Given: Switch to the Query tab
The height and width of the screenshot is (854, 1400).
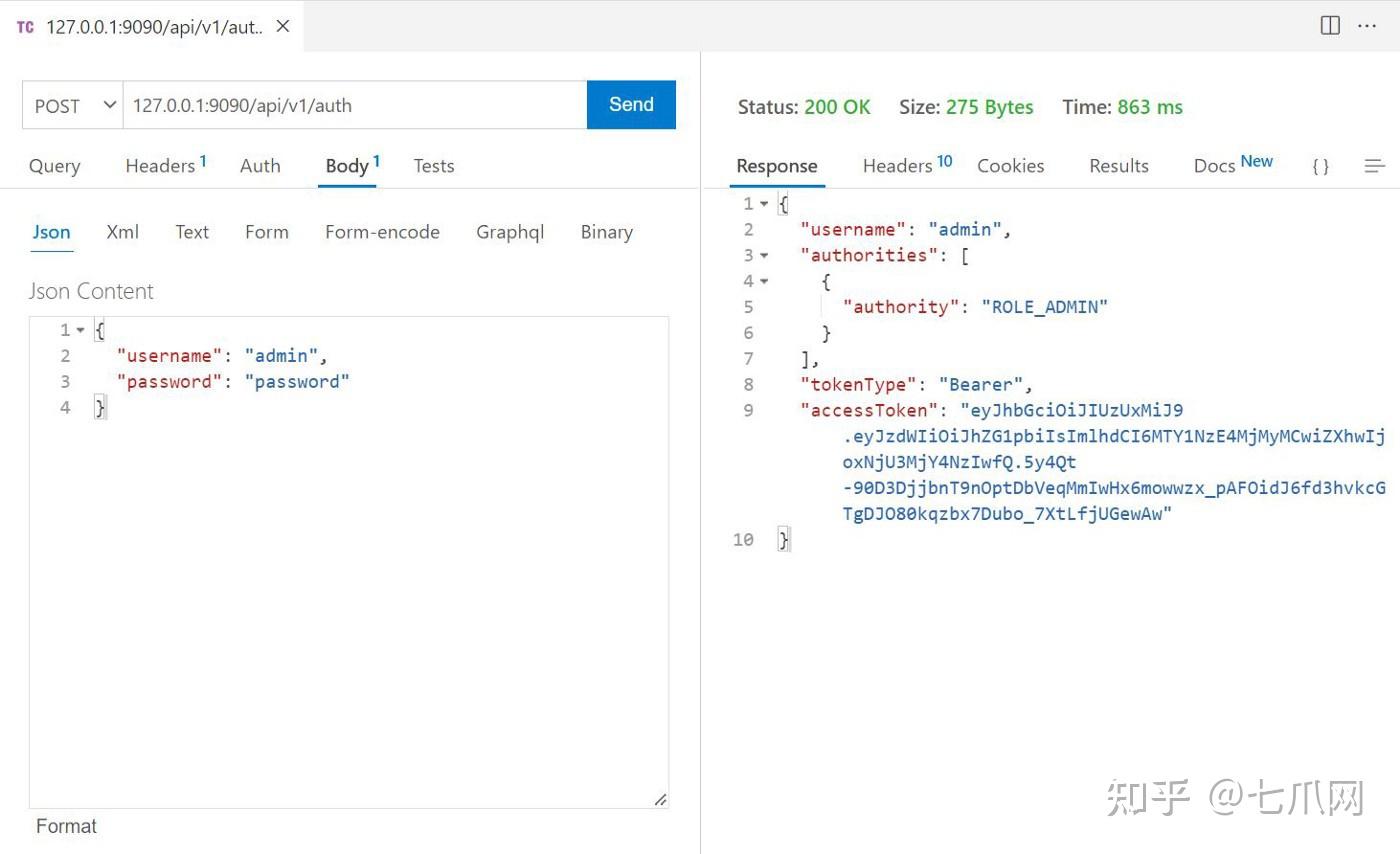Looking at the screenshot, I should click(55, 166).
